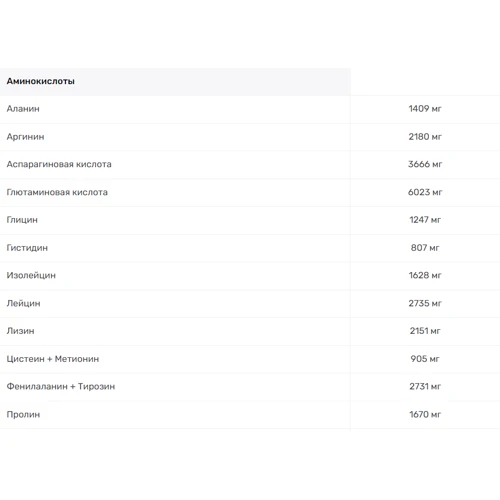Screen dimensions: 500x500
Task: Click the 3666 мг value
Action: pos(425,164)
